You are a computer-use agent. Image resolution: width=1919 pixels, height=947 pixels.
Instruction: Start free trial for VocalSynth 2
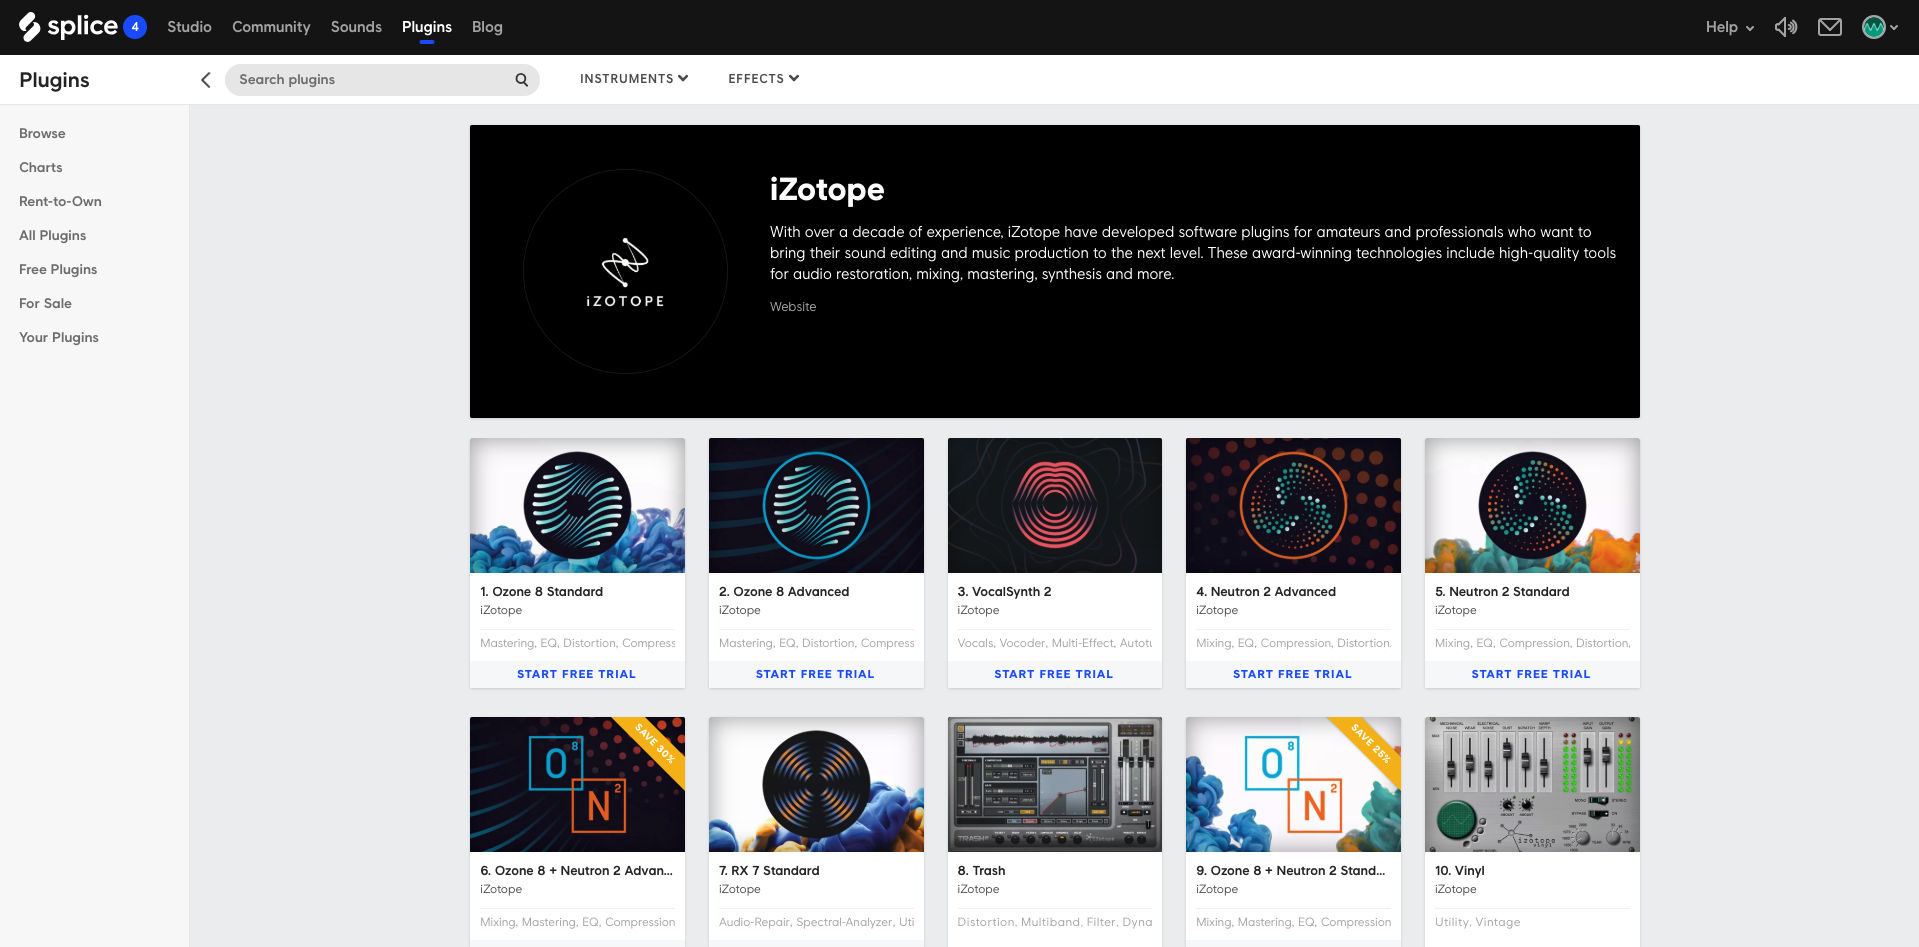(1053, 674)
